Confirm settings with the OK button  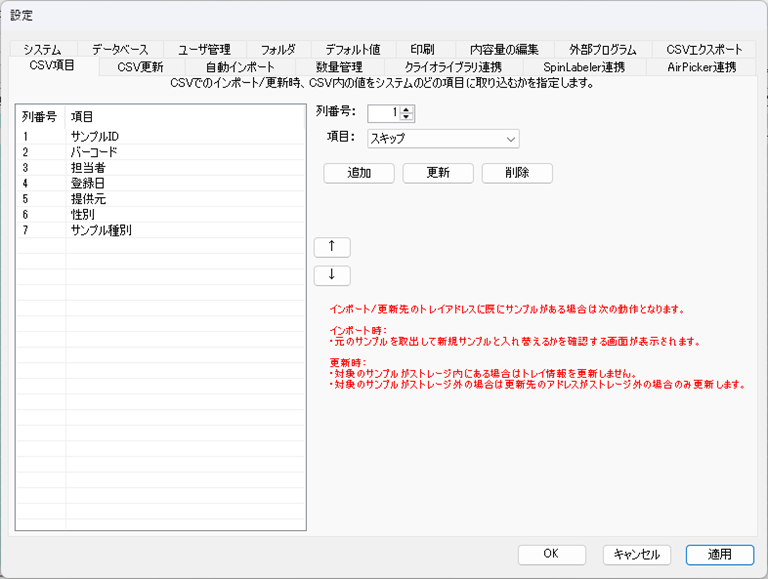click(551, 554)
